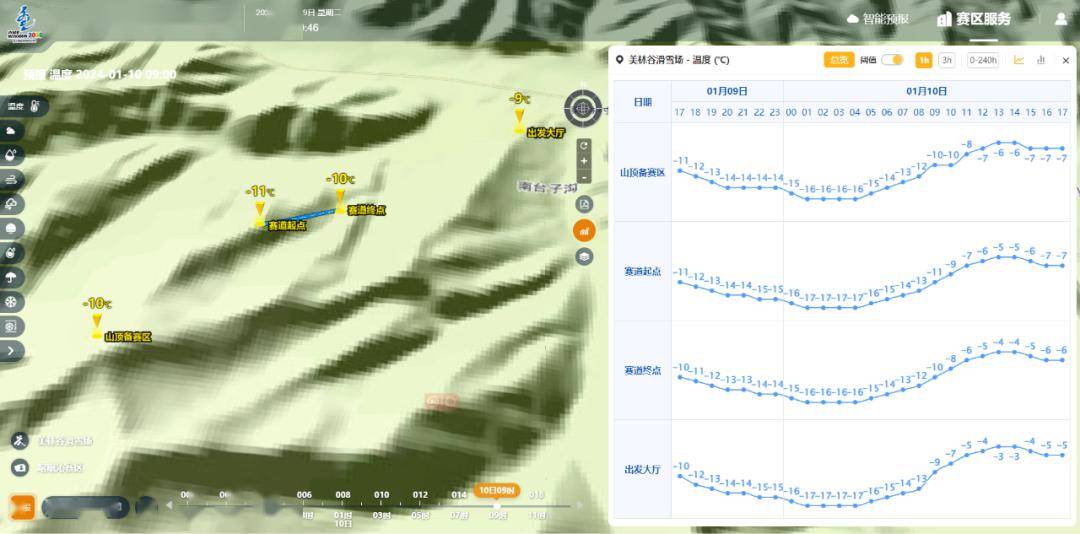
Task: Open the 赛区服务 tab
Action: point(974,19)
